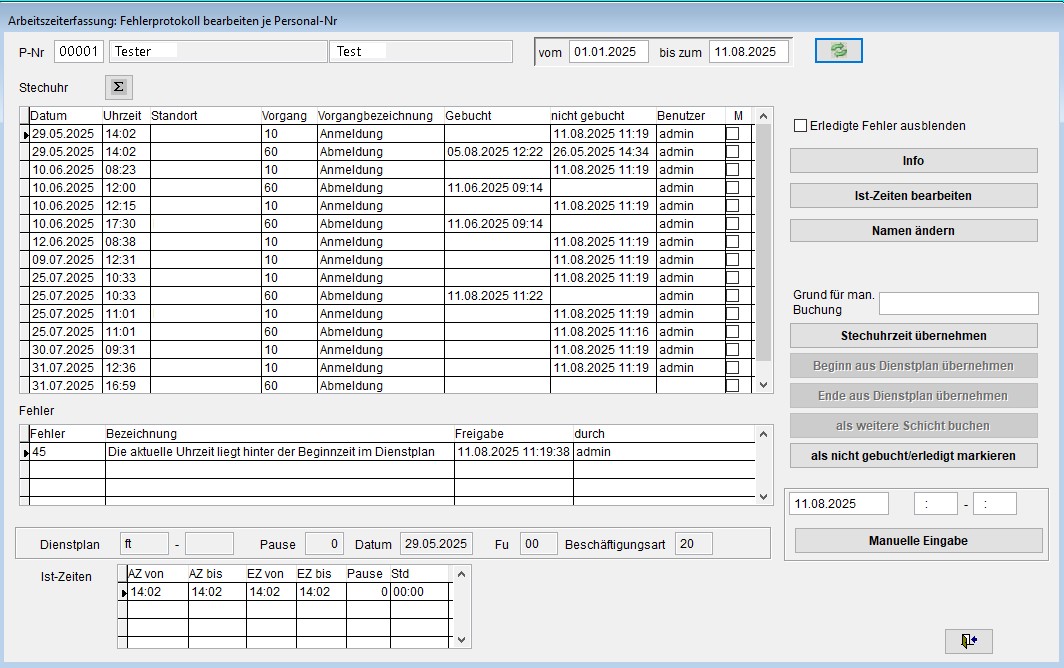Click Freigabe cell '11.08.2025 11:19:38'

click(514, 451)
